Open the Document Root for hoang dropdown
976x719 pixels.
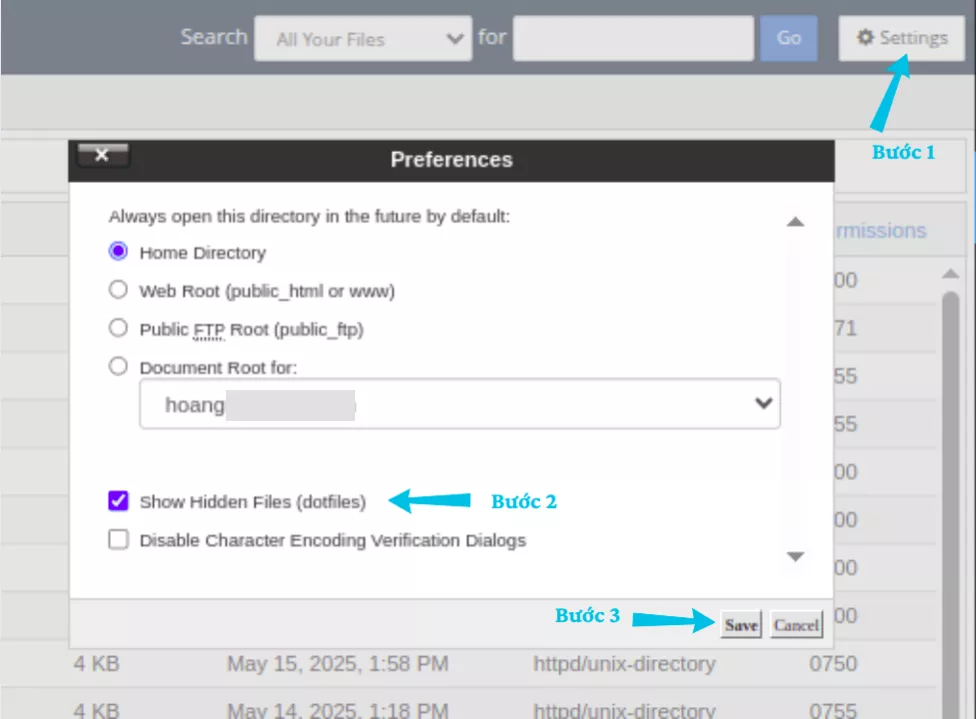coord(460,404)
